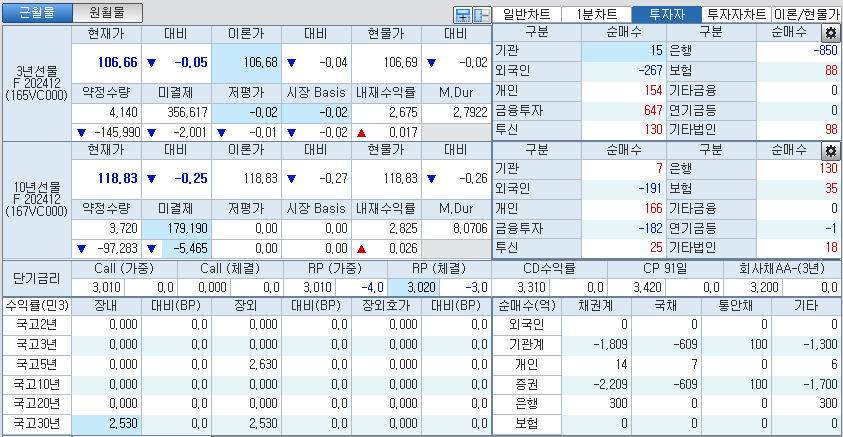Click the 순매수(억) header
The height and width of the screenshot is (437, 843).
click(x=527, y=306)
